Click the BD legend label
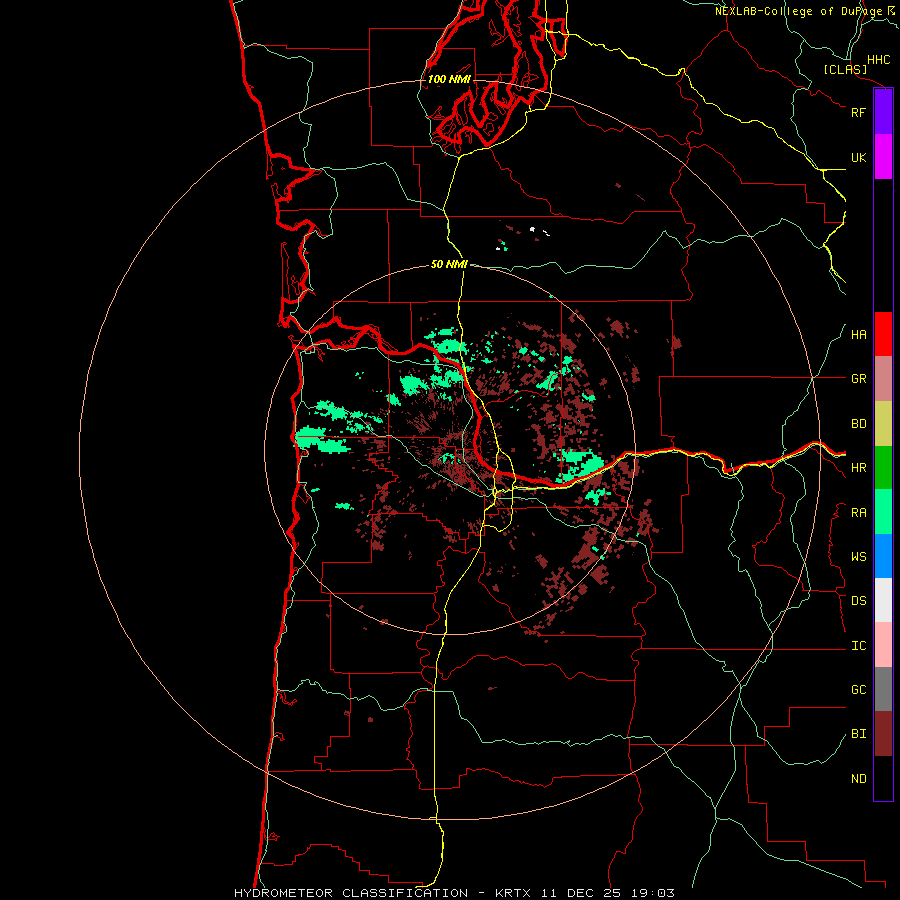Screen dimensions: 900x900 pyautogui.click(x=858, y=424)
